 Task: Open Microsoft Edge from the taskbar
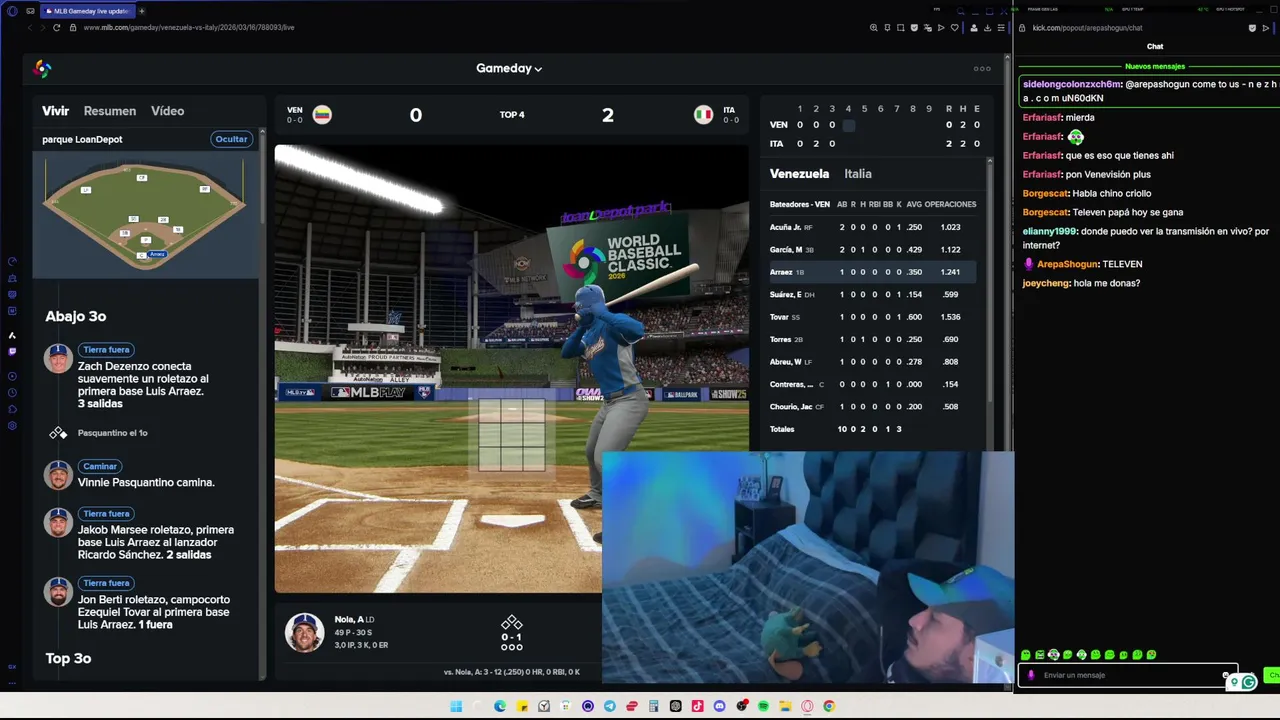point(500,706)
